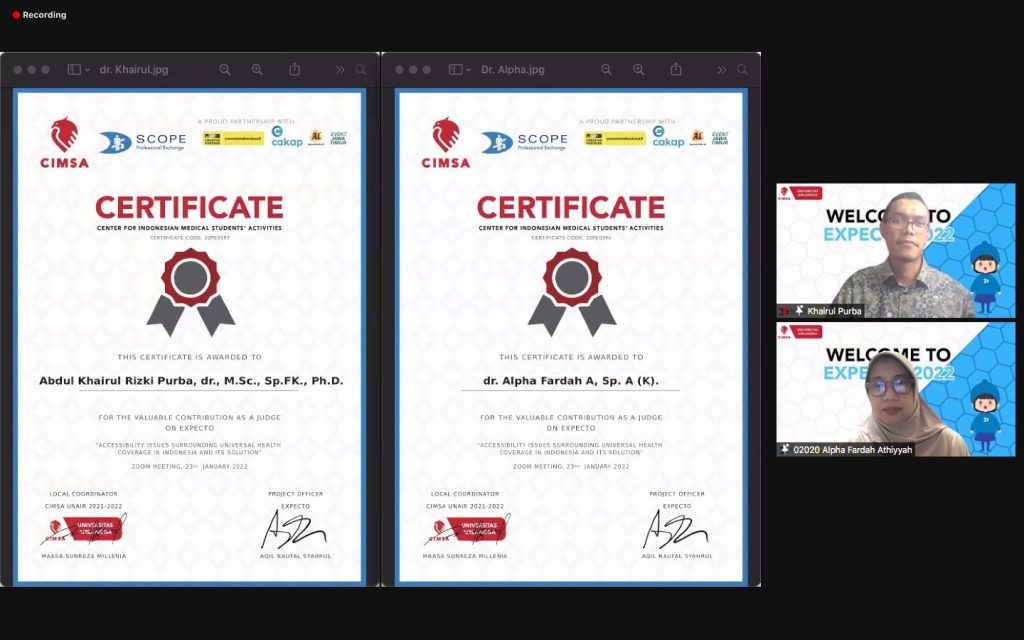Zoom out in the dr. Khairul.jpg window
Image resolution: width=1024 pixels, height=640 pixels.
225,70
